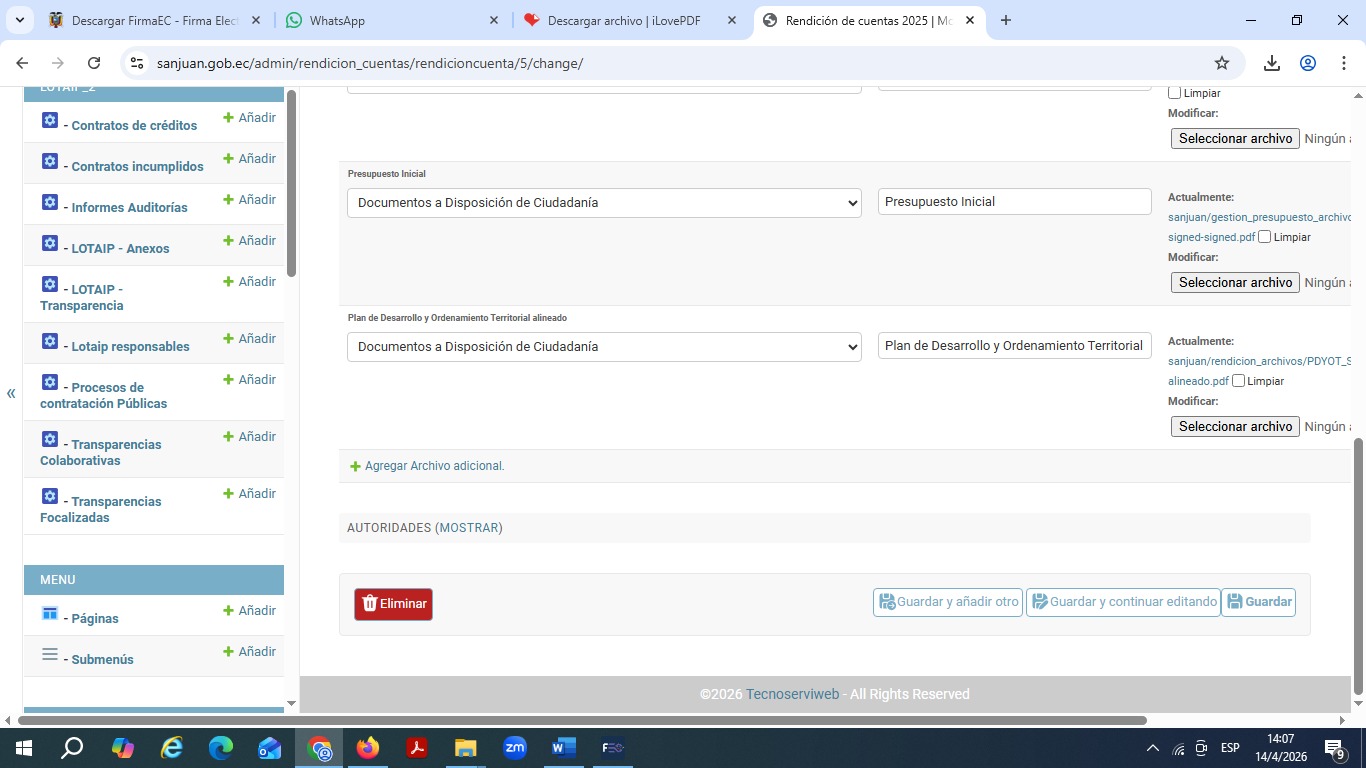Image resolution: width=1366 pixels, height=768 pixels.
Task: Toggle the topmost Limpiar checkbox
Action: point(1175,93)
